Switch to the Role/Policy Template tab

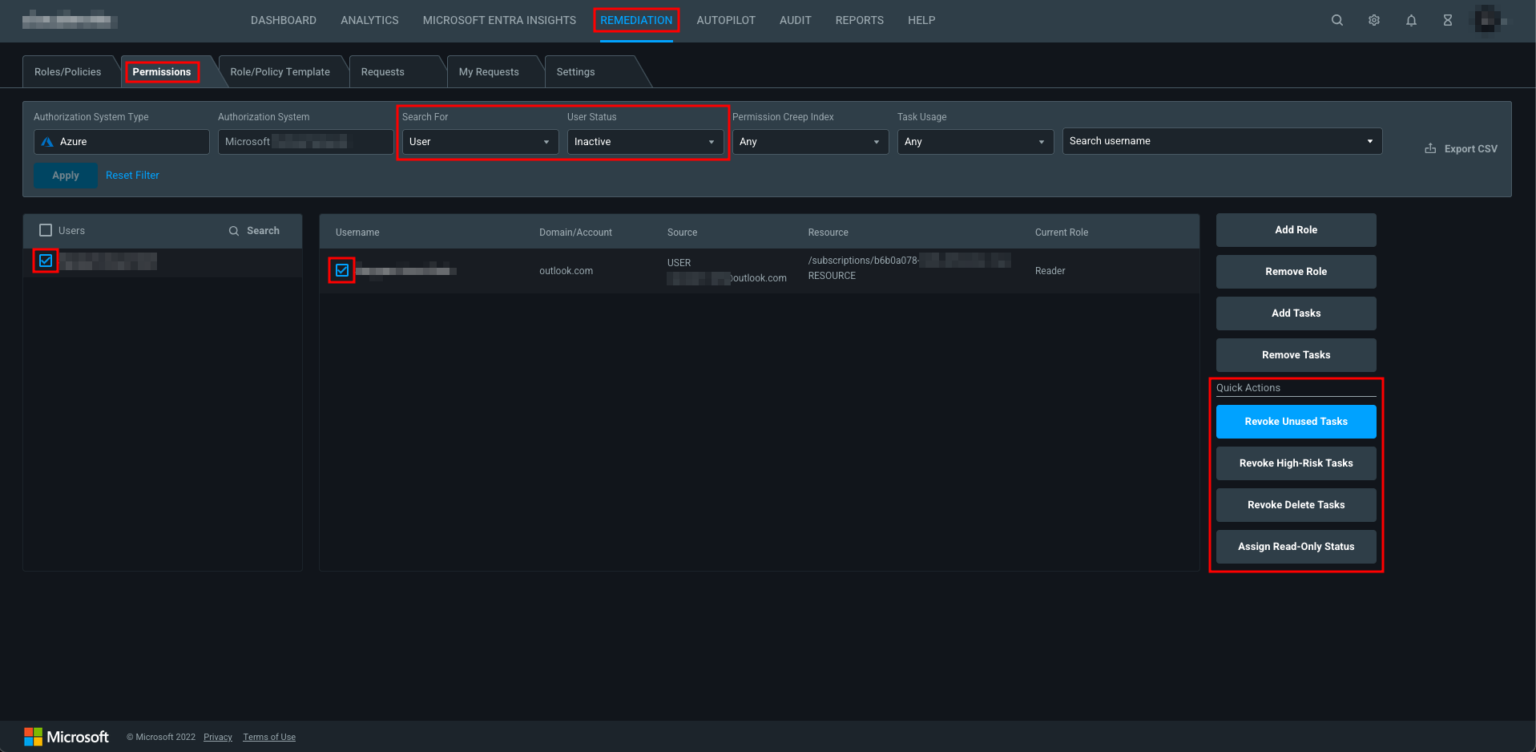[x=281, y=71]
